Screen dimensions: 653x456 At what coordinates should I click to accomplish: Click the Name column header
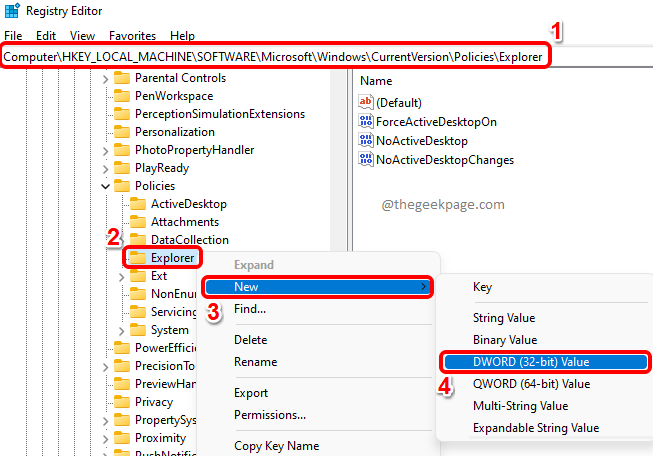coord(376,80)
